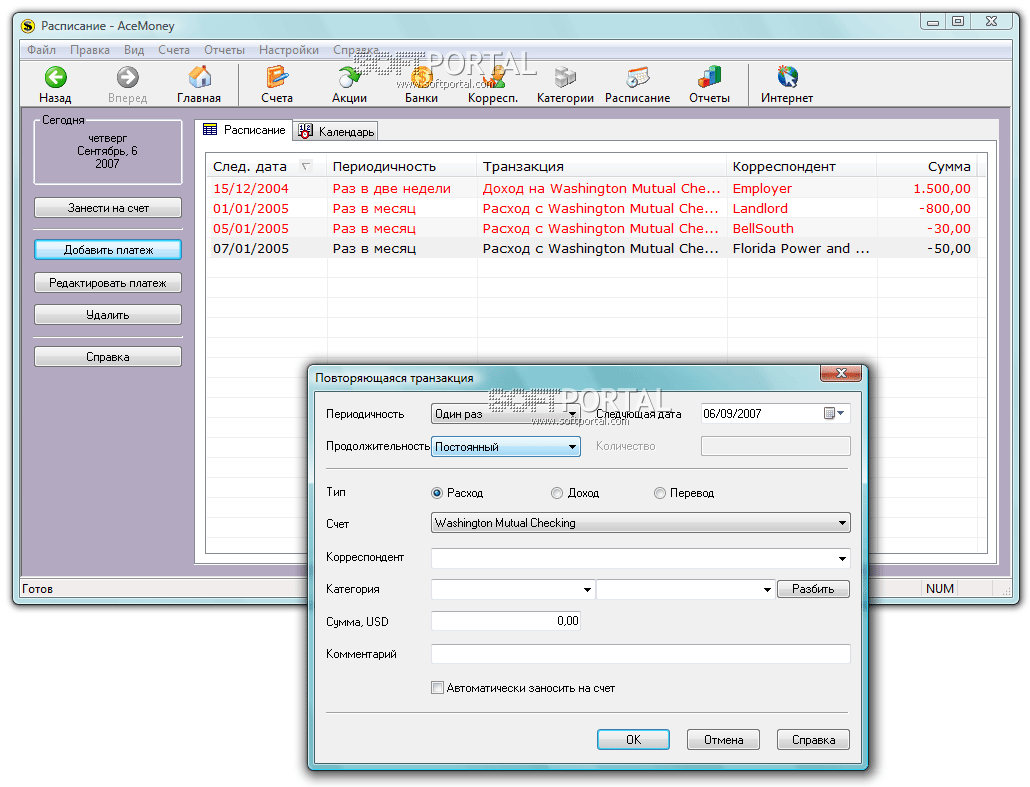Open the Корресп. payees toolbar icon
1030x787 pixels.
pos(494,77)
